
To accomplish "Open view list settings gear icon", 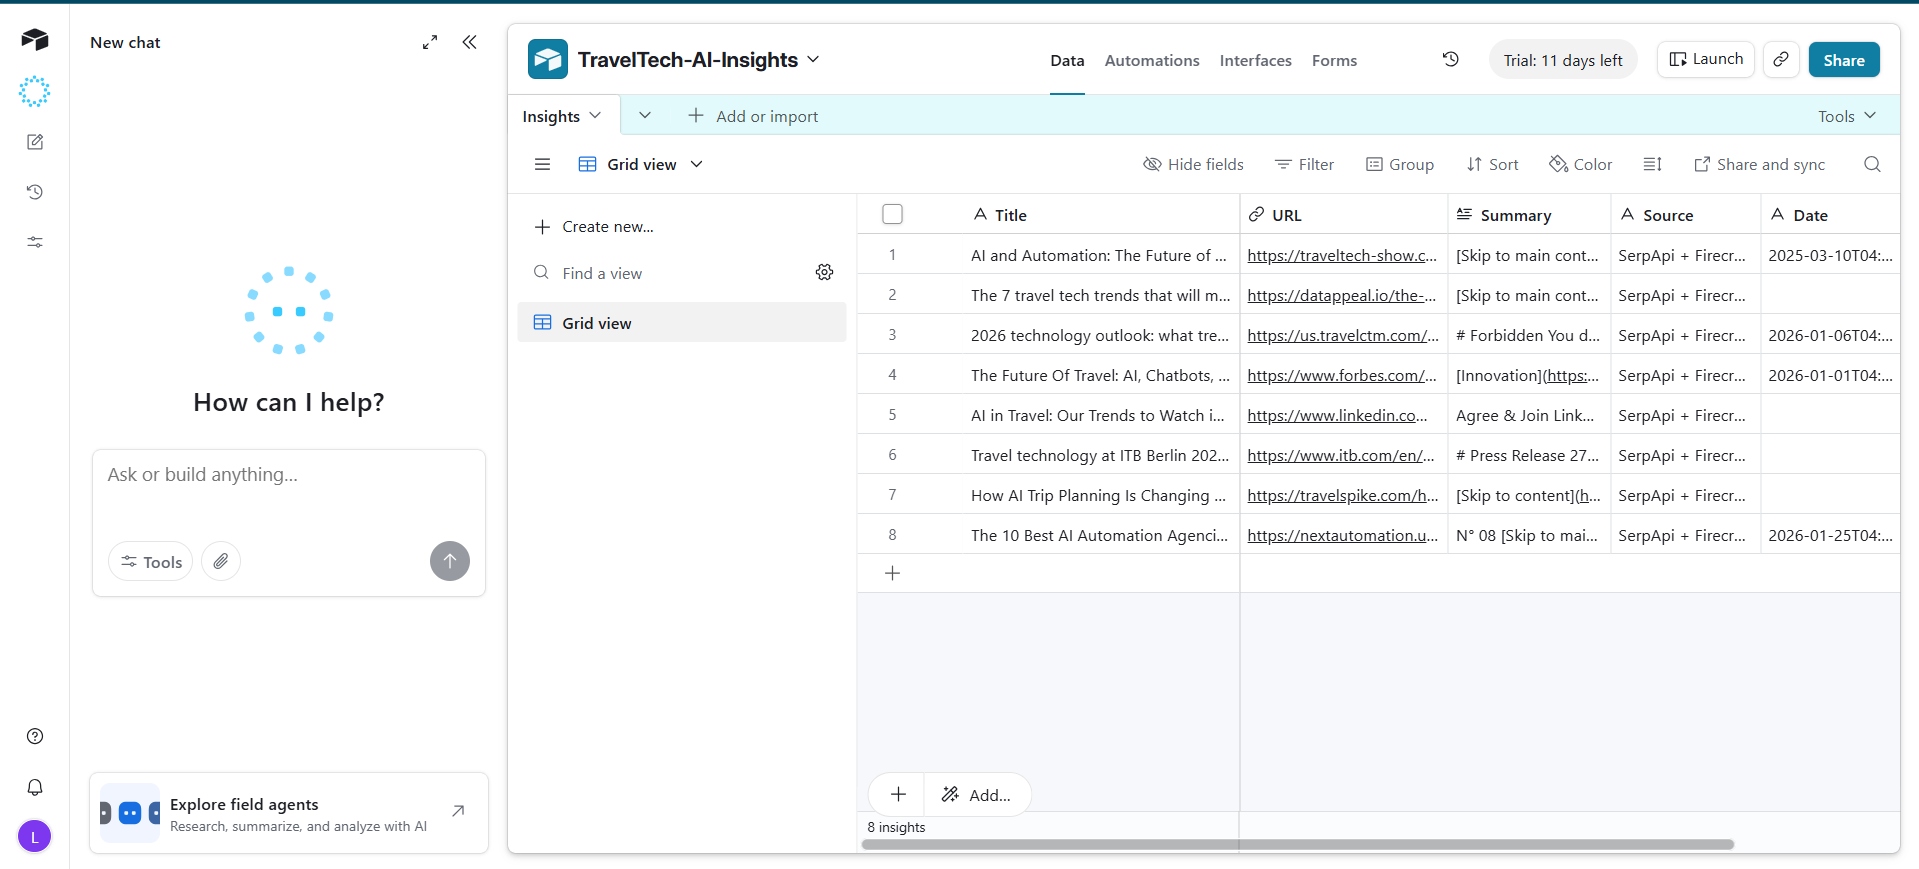I will coord(825,272).
